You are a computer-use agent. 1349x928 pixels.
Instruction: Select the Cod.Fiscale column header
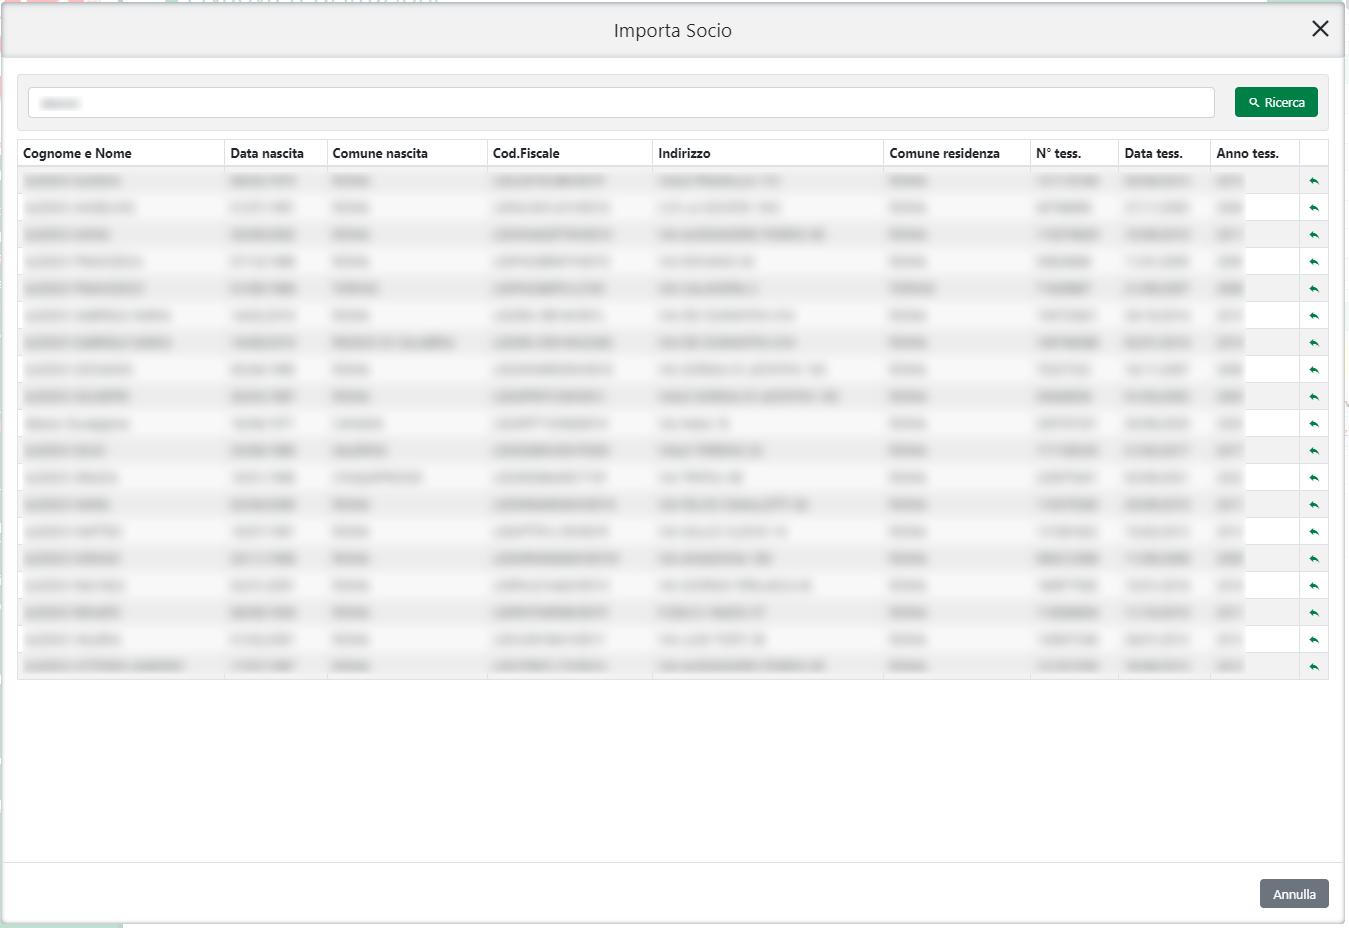(526, 153)
